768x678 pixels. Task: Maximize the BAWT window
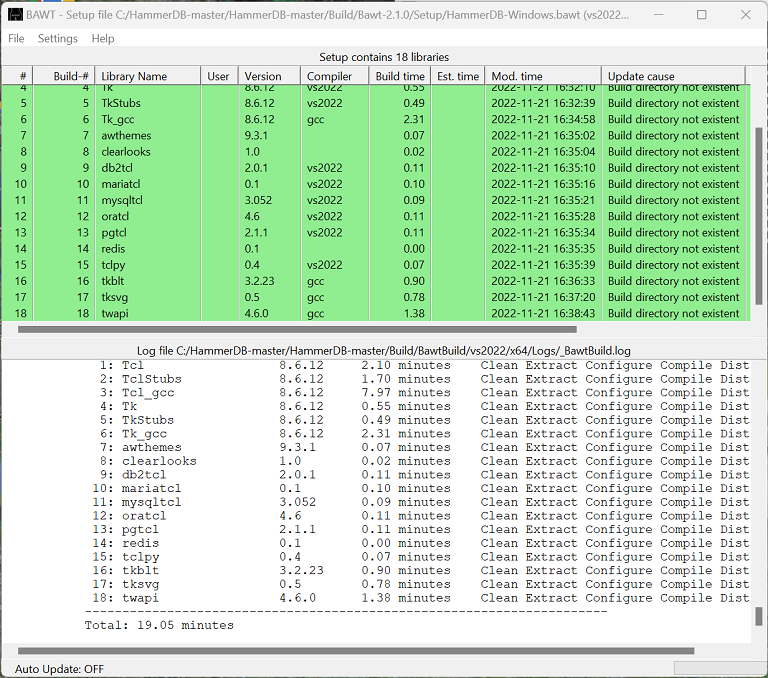pyautogui.click(x=701, y=15)
